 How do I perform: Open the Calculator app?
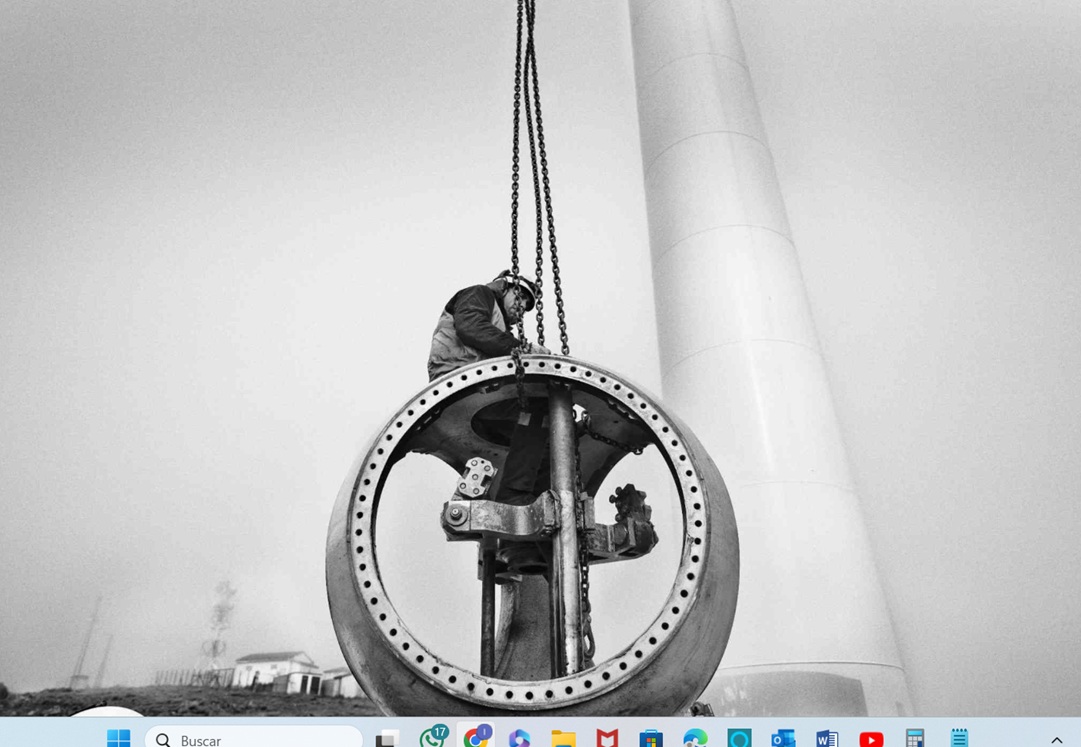tap(915, 739)
